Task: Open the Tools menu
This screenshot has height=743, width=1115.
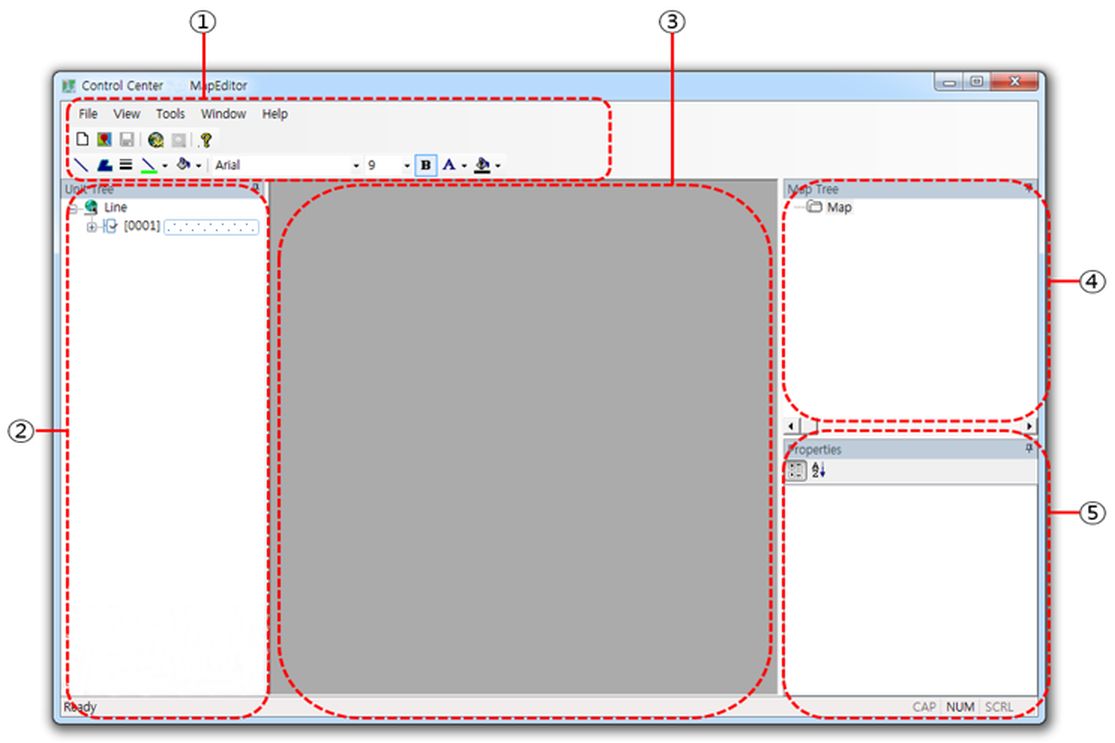Action: 170,114
